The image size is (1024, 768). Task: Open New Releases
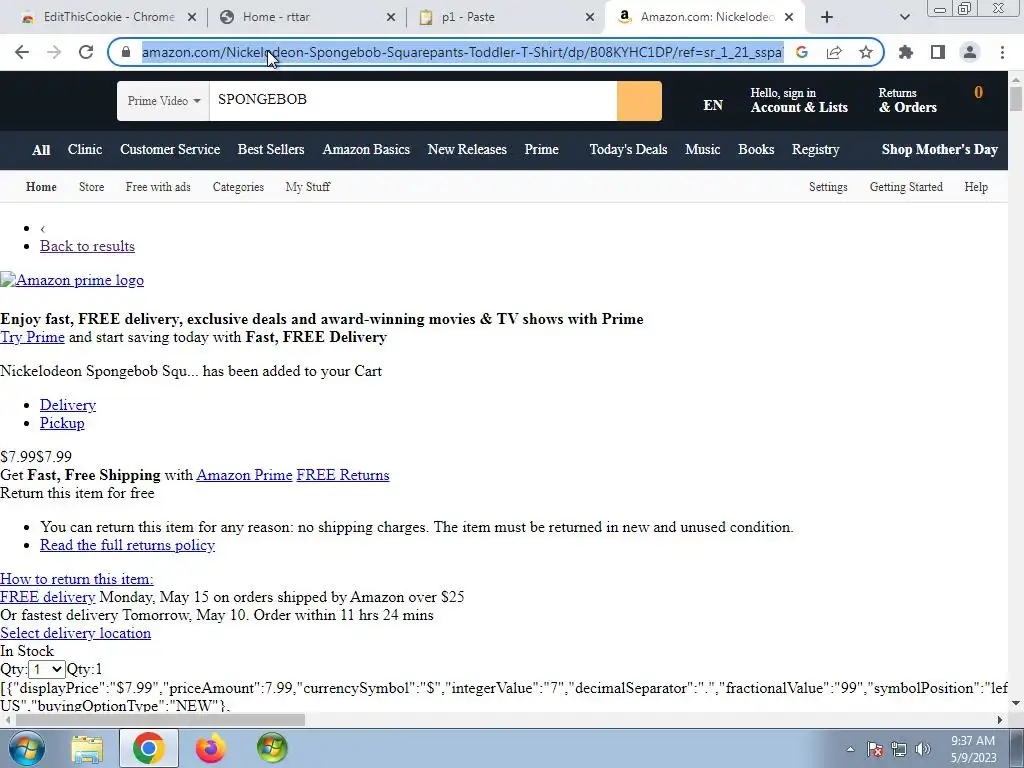click(467, 150)
